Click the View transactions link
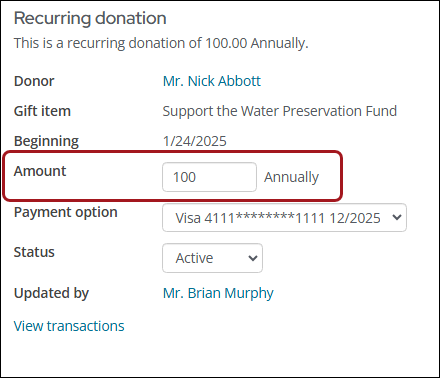This screenshot has height=378, width=440. click(x=69, y=326)
